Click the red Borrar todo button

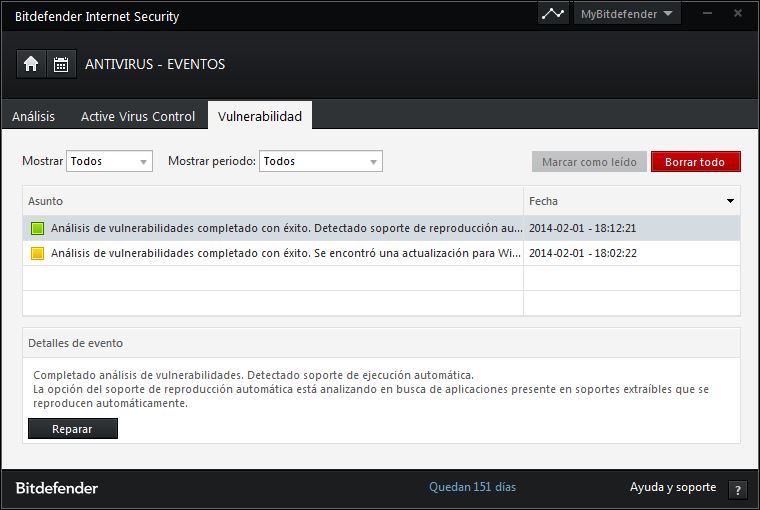(696, 162)
